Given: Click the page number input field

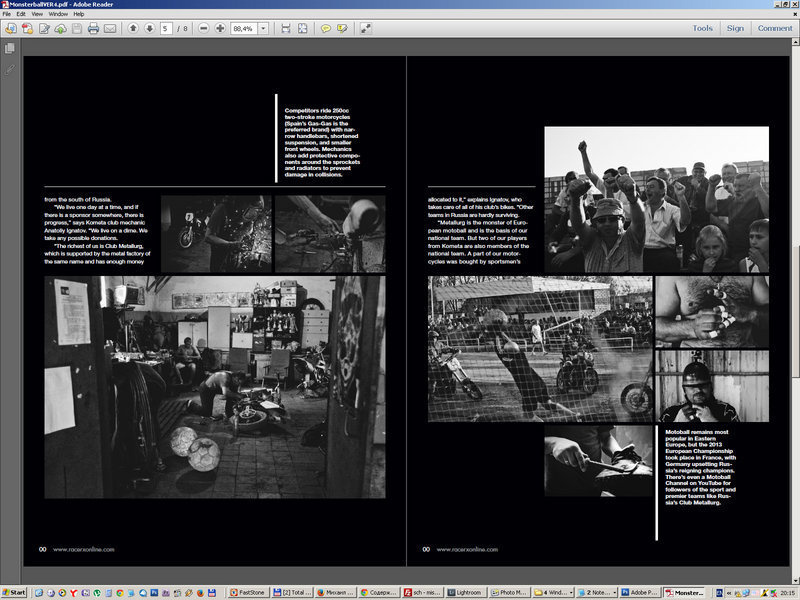Looking at the screenshot, I should 166,28.
